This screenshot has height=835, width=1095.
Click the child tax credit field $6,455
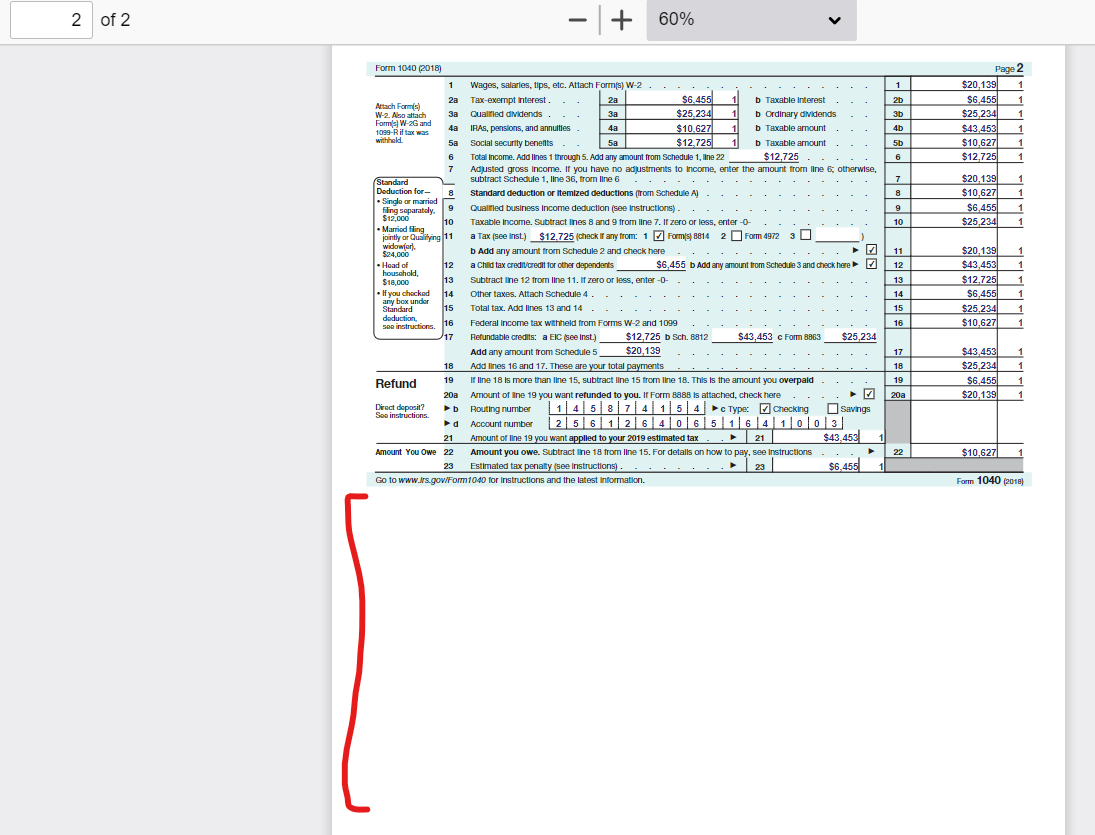(652, 265)
